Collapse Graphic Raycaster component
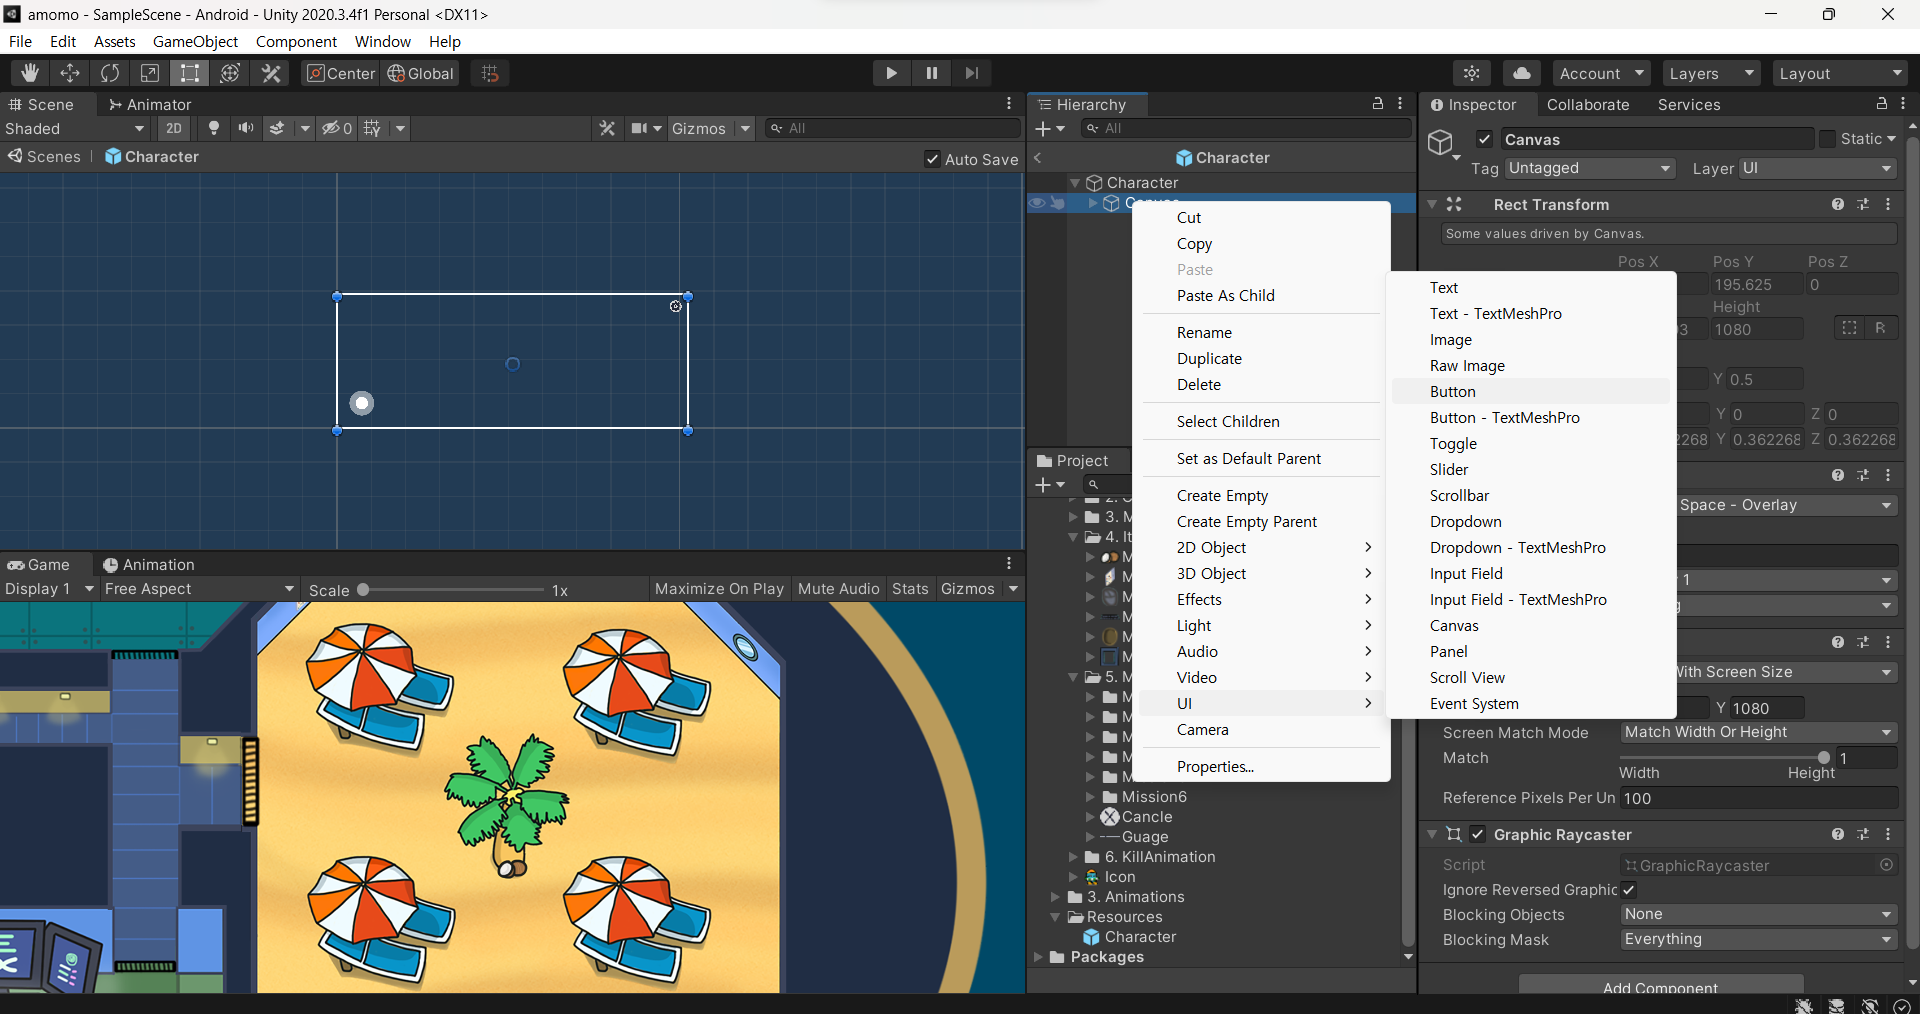 point(1432,834)
